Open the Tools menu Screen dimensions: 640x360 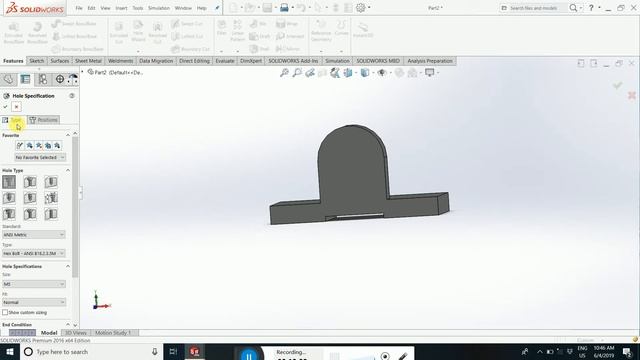tap(138, 8)
